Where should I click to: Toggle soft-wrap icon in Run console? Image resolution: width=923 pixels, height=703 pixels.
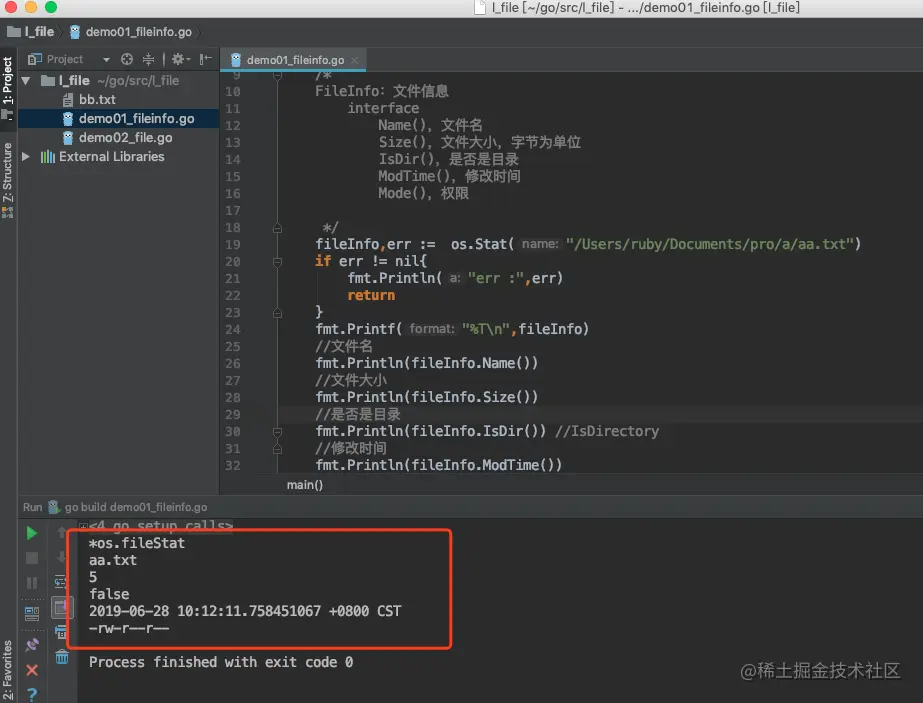tap(60, 582)
